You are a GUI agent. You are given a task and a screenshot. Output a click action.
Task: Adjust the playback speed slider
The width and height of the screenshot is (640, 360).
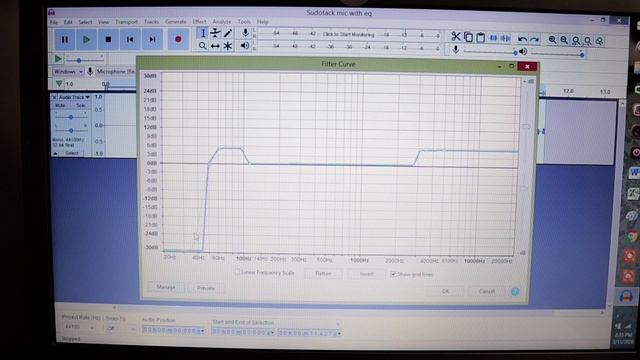click(x=85, y=60)
